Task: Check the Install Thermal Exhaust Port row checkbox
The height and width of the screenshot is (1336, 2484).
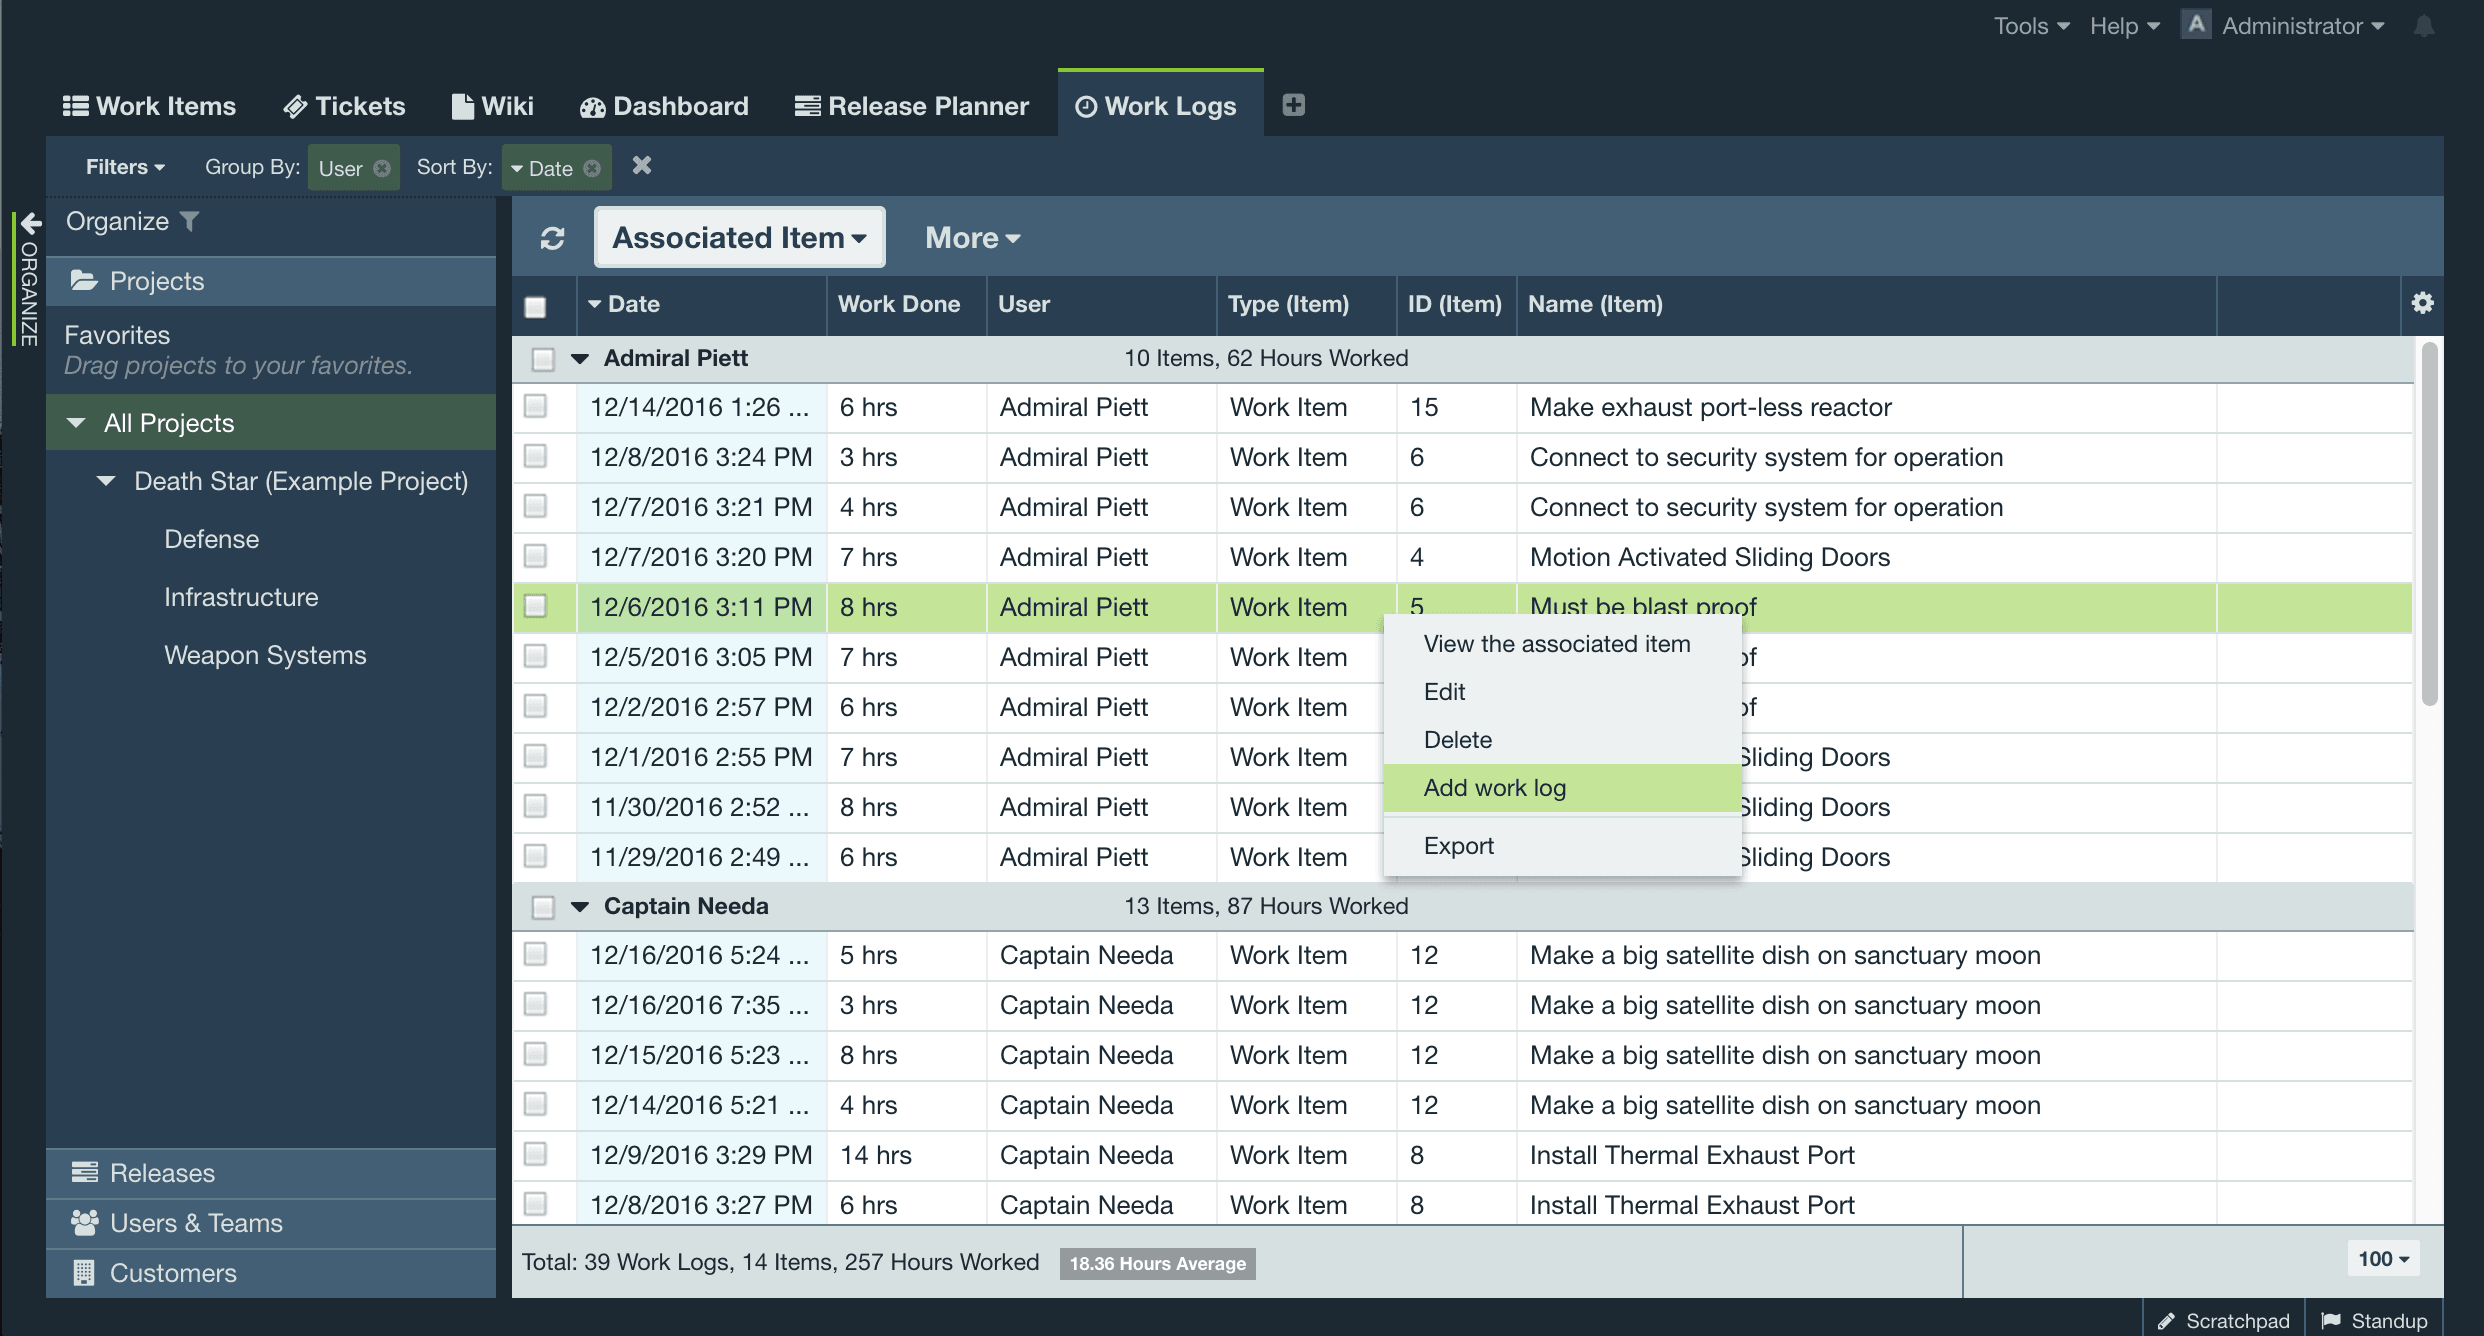Action: (x=537, y=1155)
